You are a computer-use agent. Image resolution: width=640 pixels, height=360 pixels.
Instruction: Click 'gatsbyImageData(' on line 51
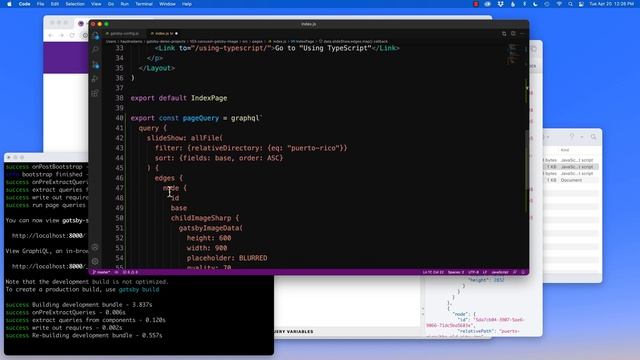point(211,228)
